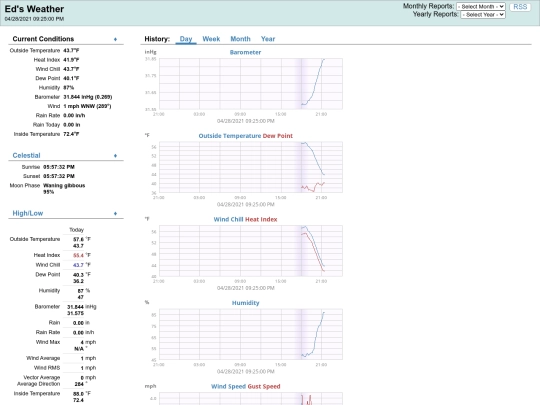
Task: Switch history to the Day tab
Action: click(186, 39)
